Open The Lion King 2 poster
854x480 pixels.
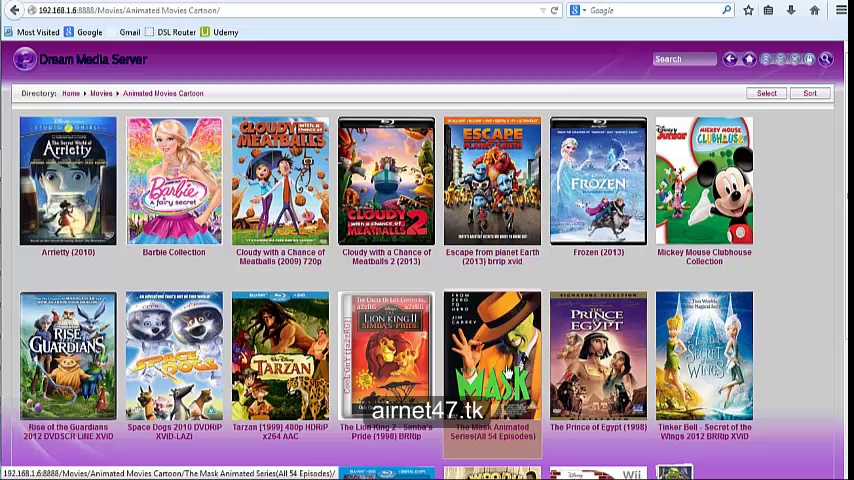point(386,355)
